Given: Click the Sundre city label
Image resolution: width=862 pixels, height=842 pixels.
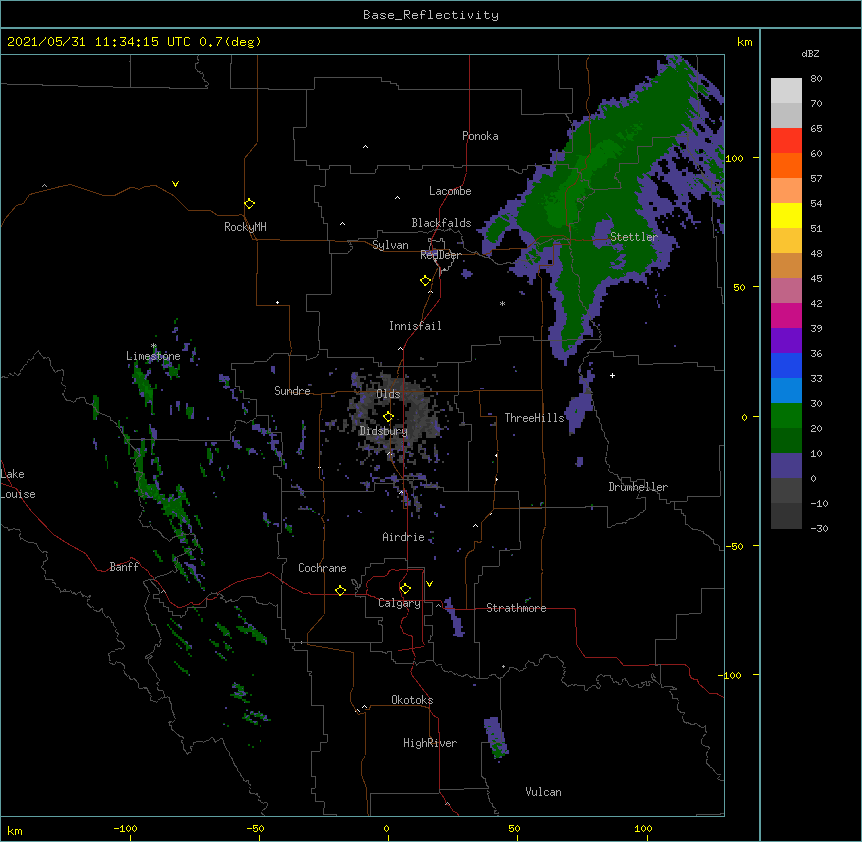Looking at the screenshot, I should click(x=292, y=391).
